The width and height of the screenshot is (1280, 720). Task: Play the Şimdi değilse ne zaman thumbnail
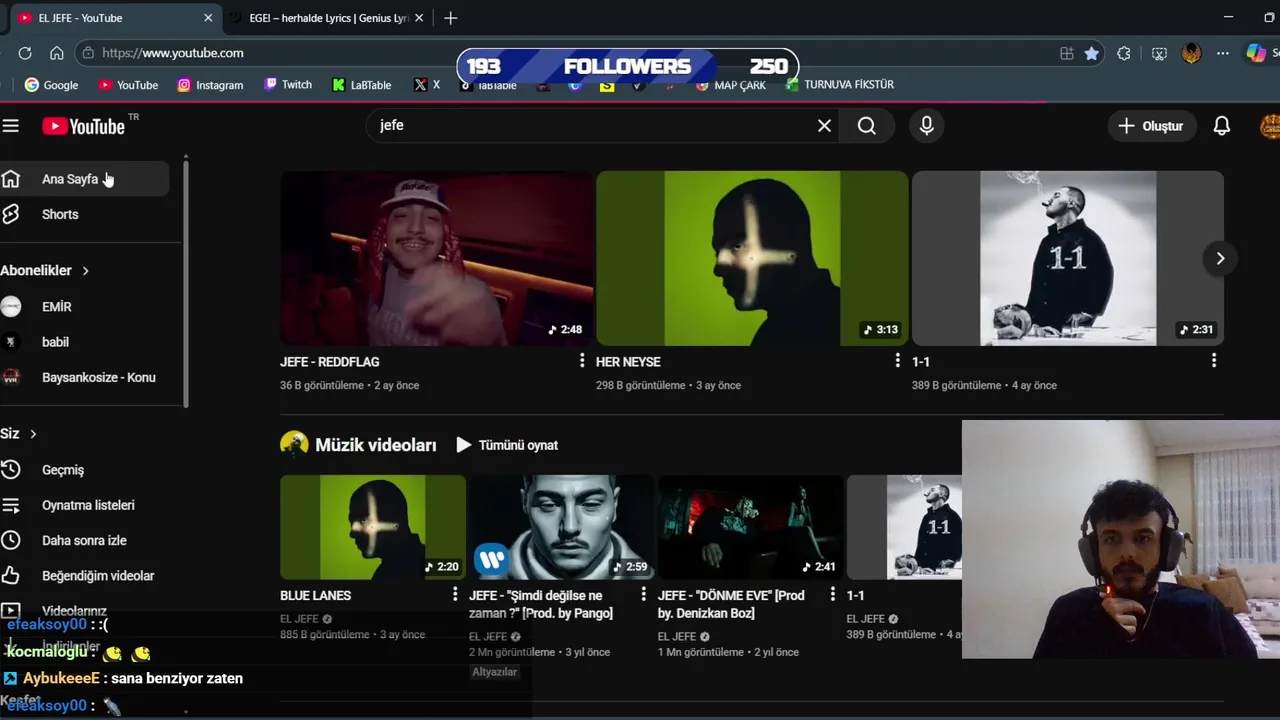(562, 527)
